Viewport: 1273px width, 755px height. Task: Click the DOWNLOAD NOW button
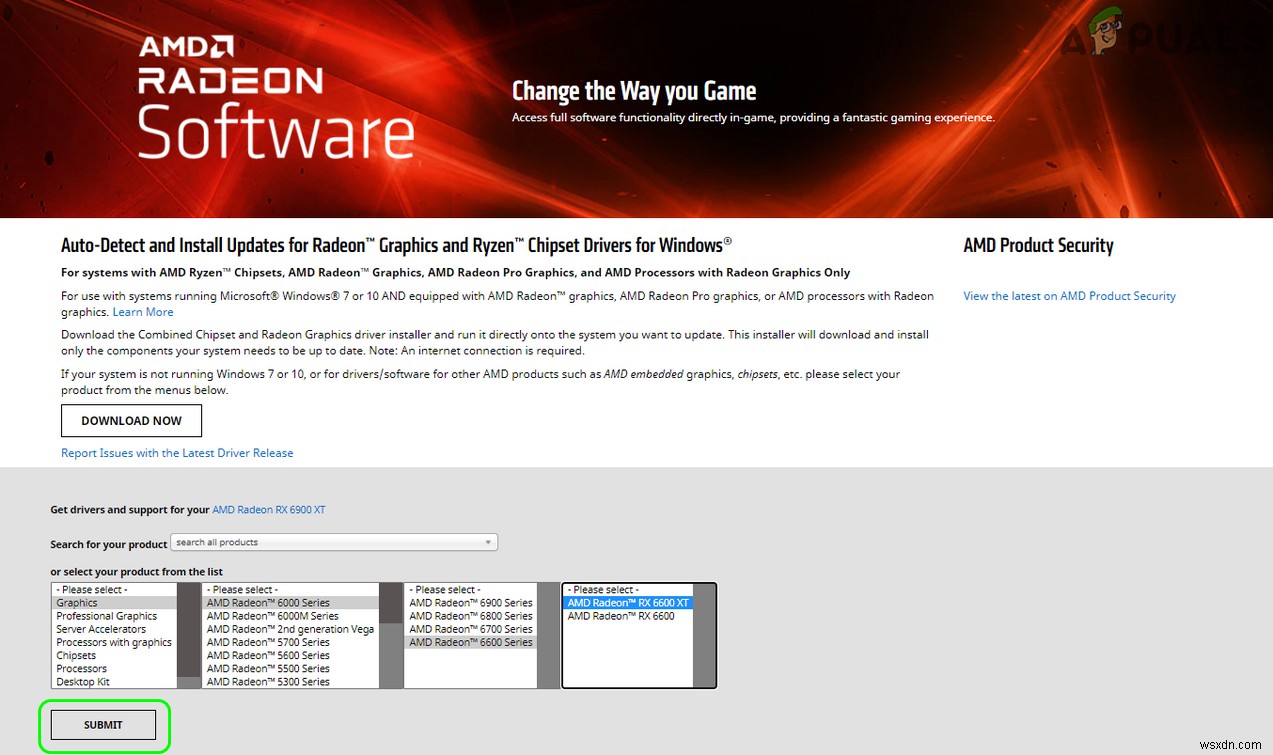[x=131, y=420]
